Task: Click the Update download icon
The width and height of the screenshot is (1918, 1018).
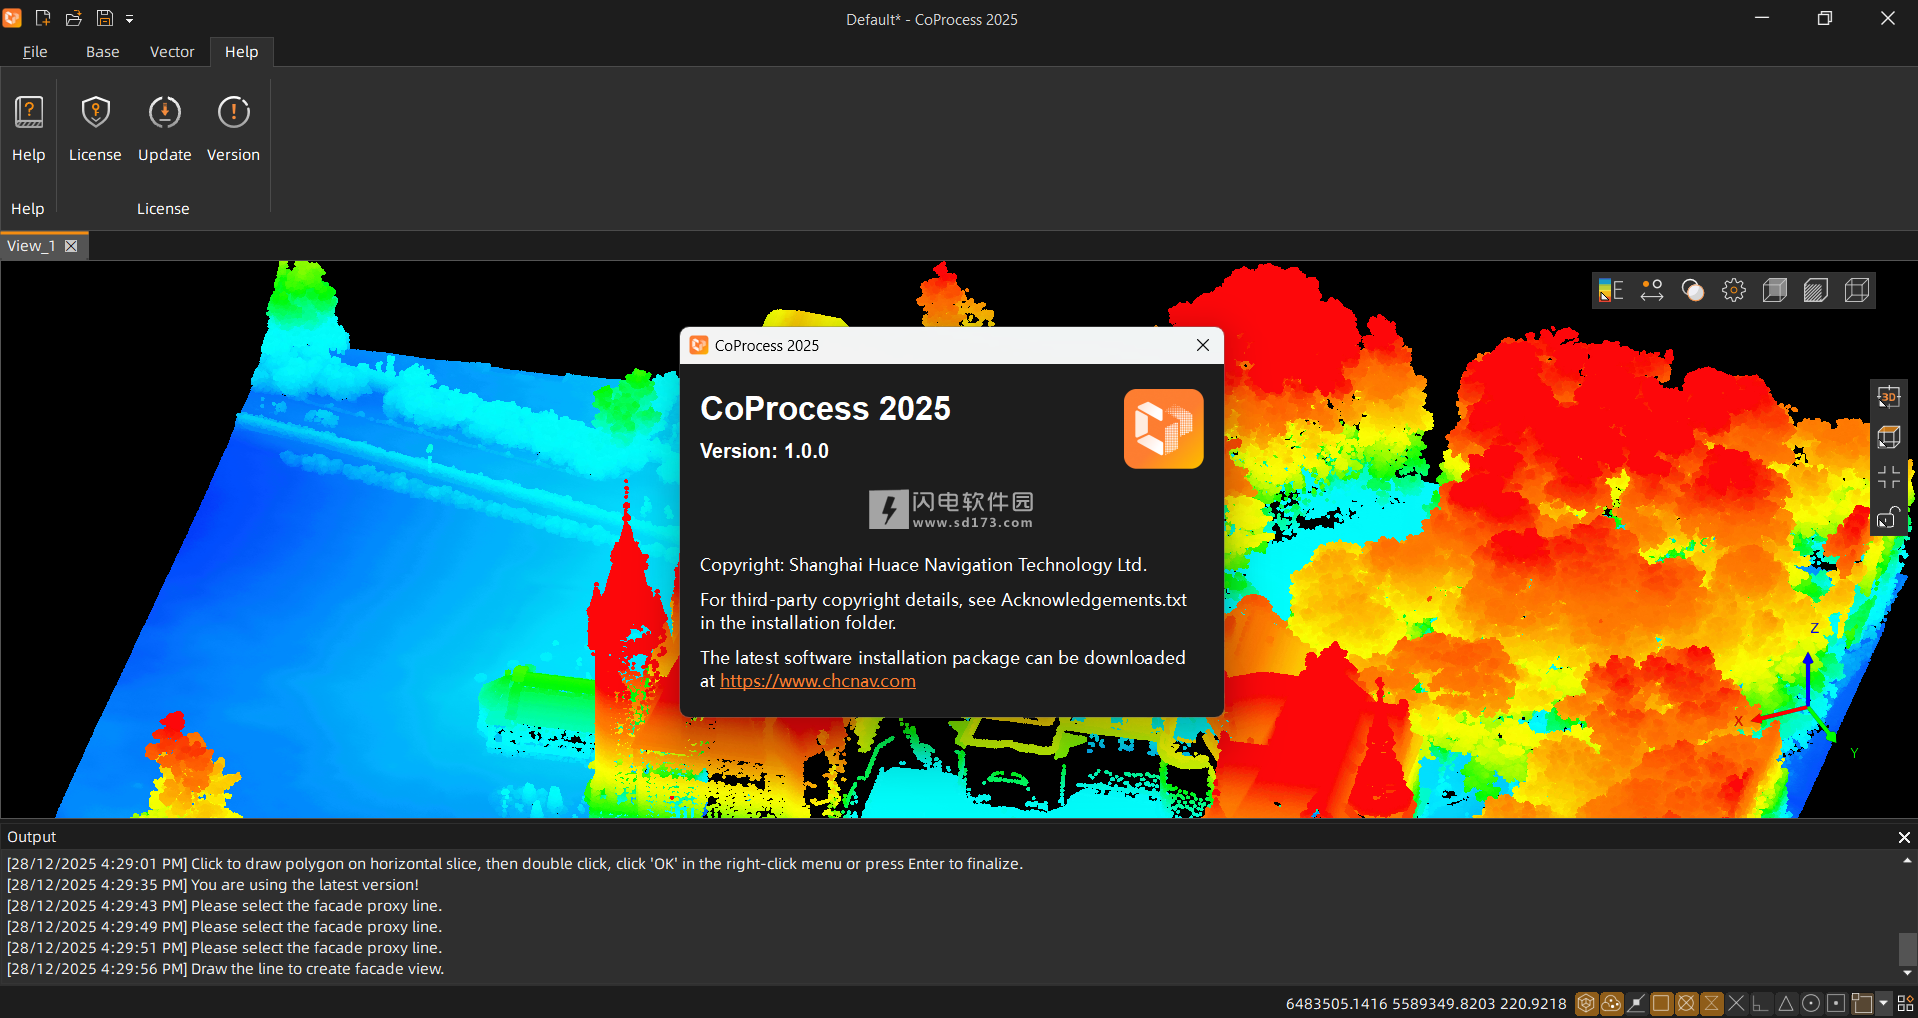Action: click(x=164, y=113)
